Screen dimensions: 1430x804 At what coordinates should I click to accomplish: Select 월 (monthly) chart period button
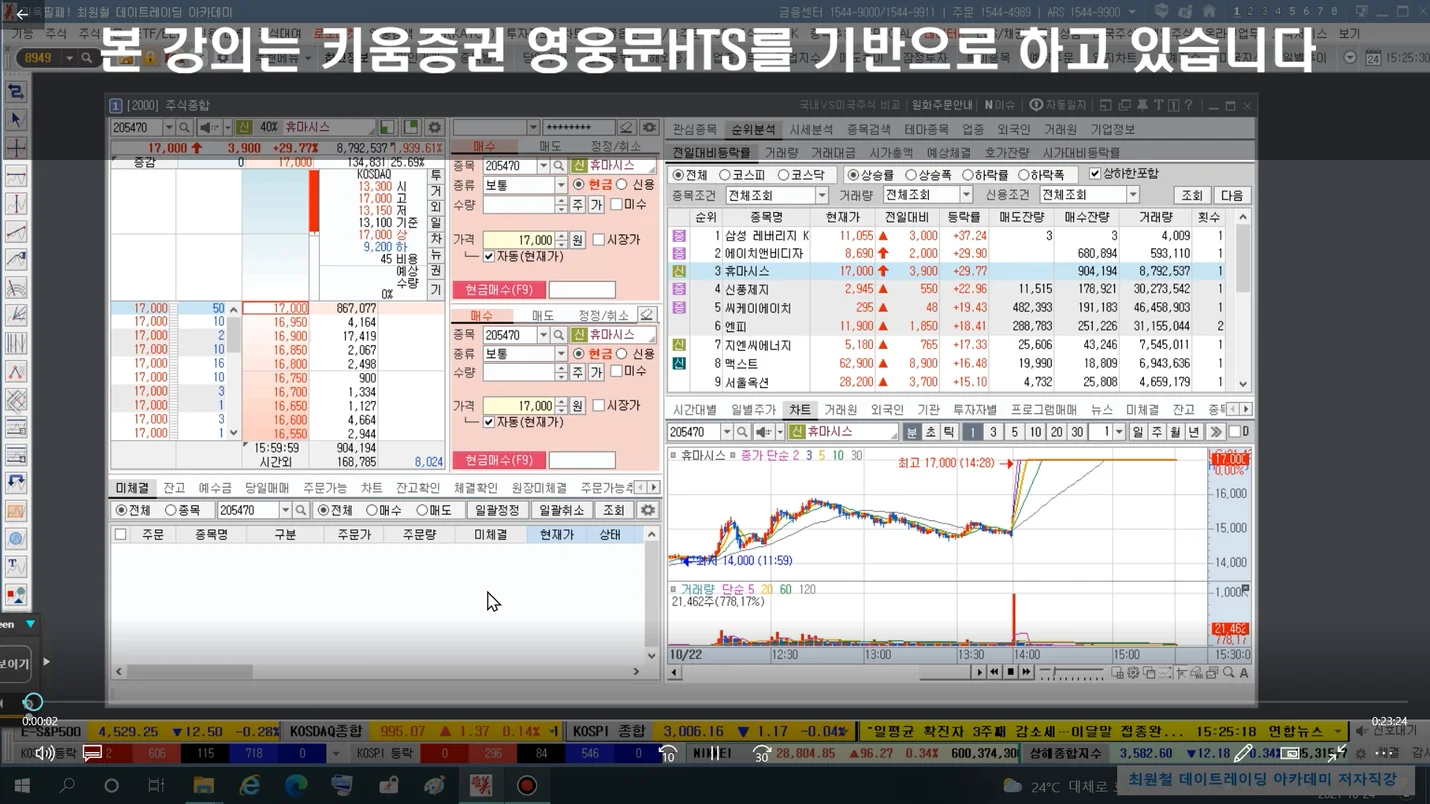click(1175, 432)
